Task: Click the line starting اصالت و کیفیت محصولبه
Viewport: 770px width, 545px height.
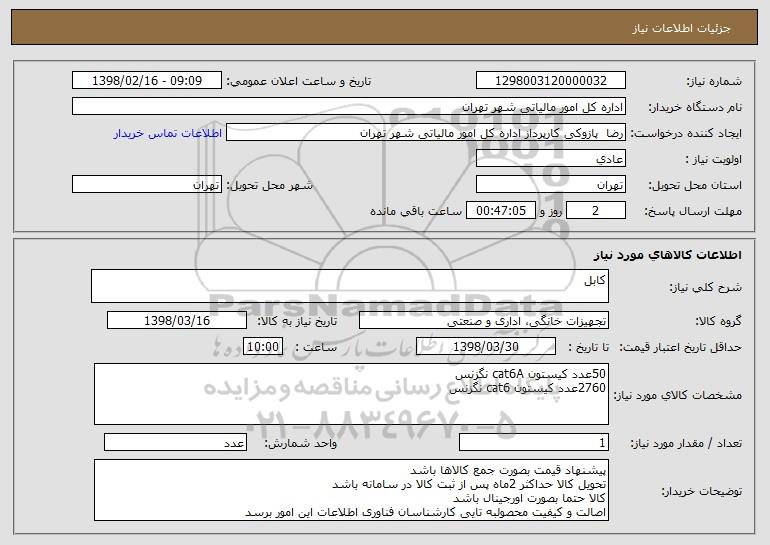Action: 426,512
